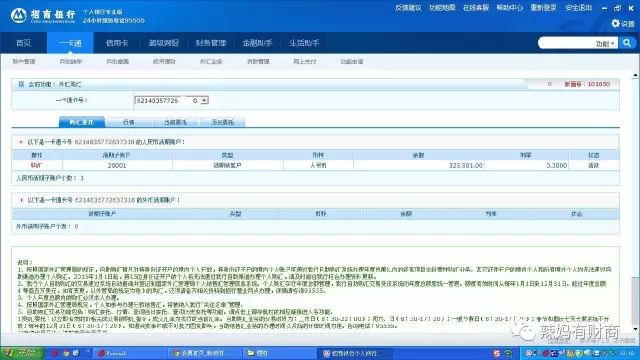Click the Sogou S icon in taskbar
The height and width of the screenshot is (360, 640).
(496, 353)
